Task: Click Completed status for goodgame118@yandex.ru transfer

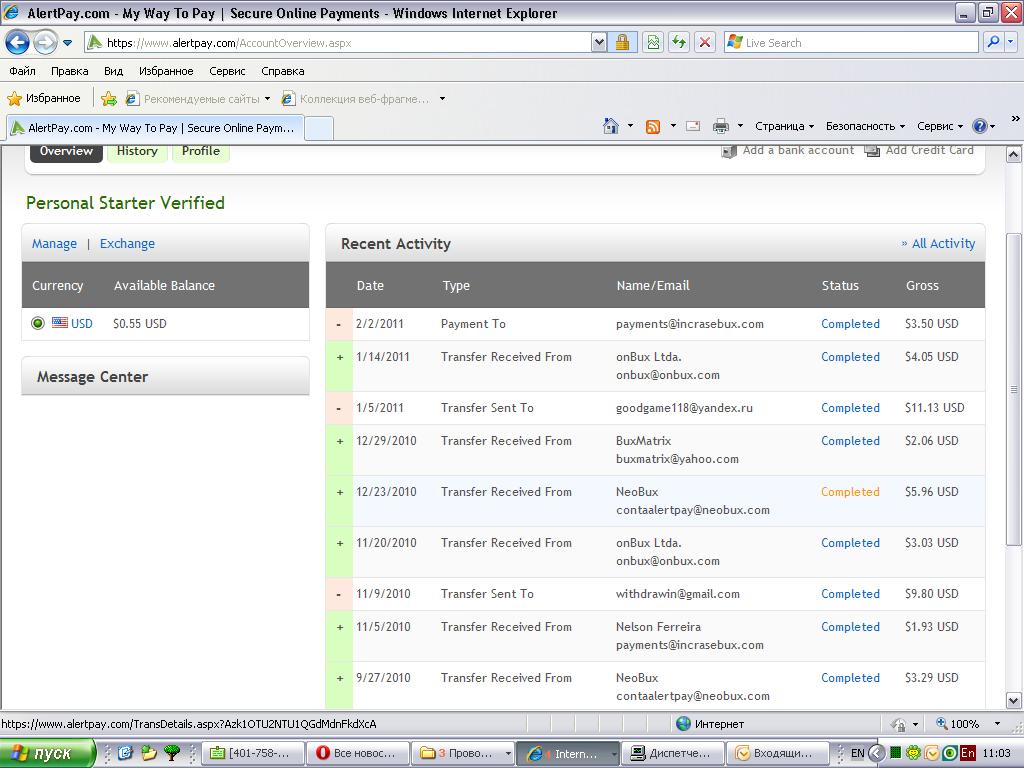Action: [850, 408]
